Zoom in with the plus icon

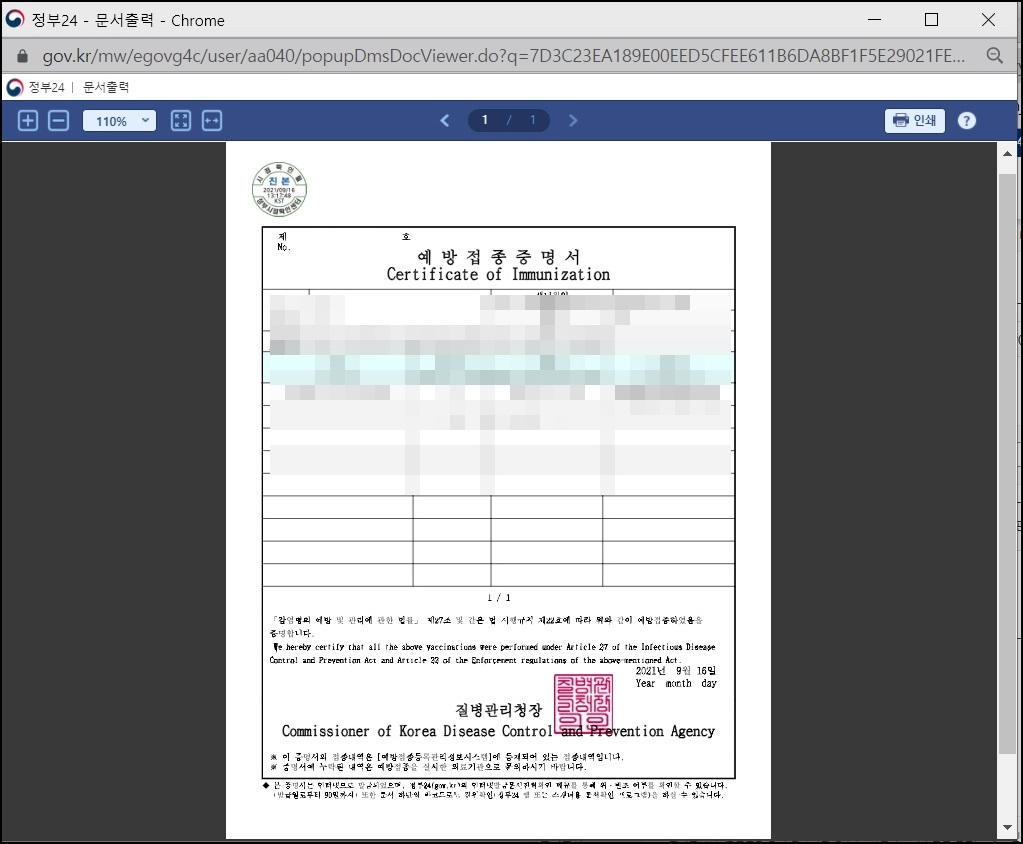click(27, 121)
